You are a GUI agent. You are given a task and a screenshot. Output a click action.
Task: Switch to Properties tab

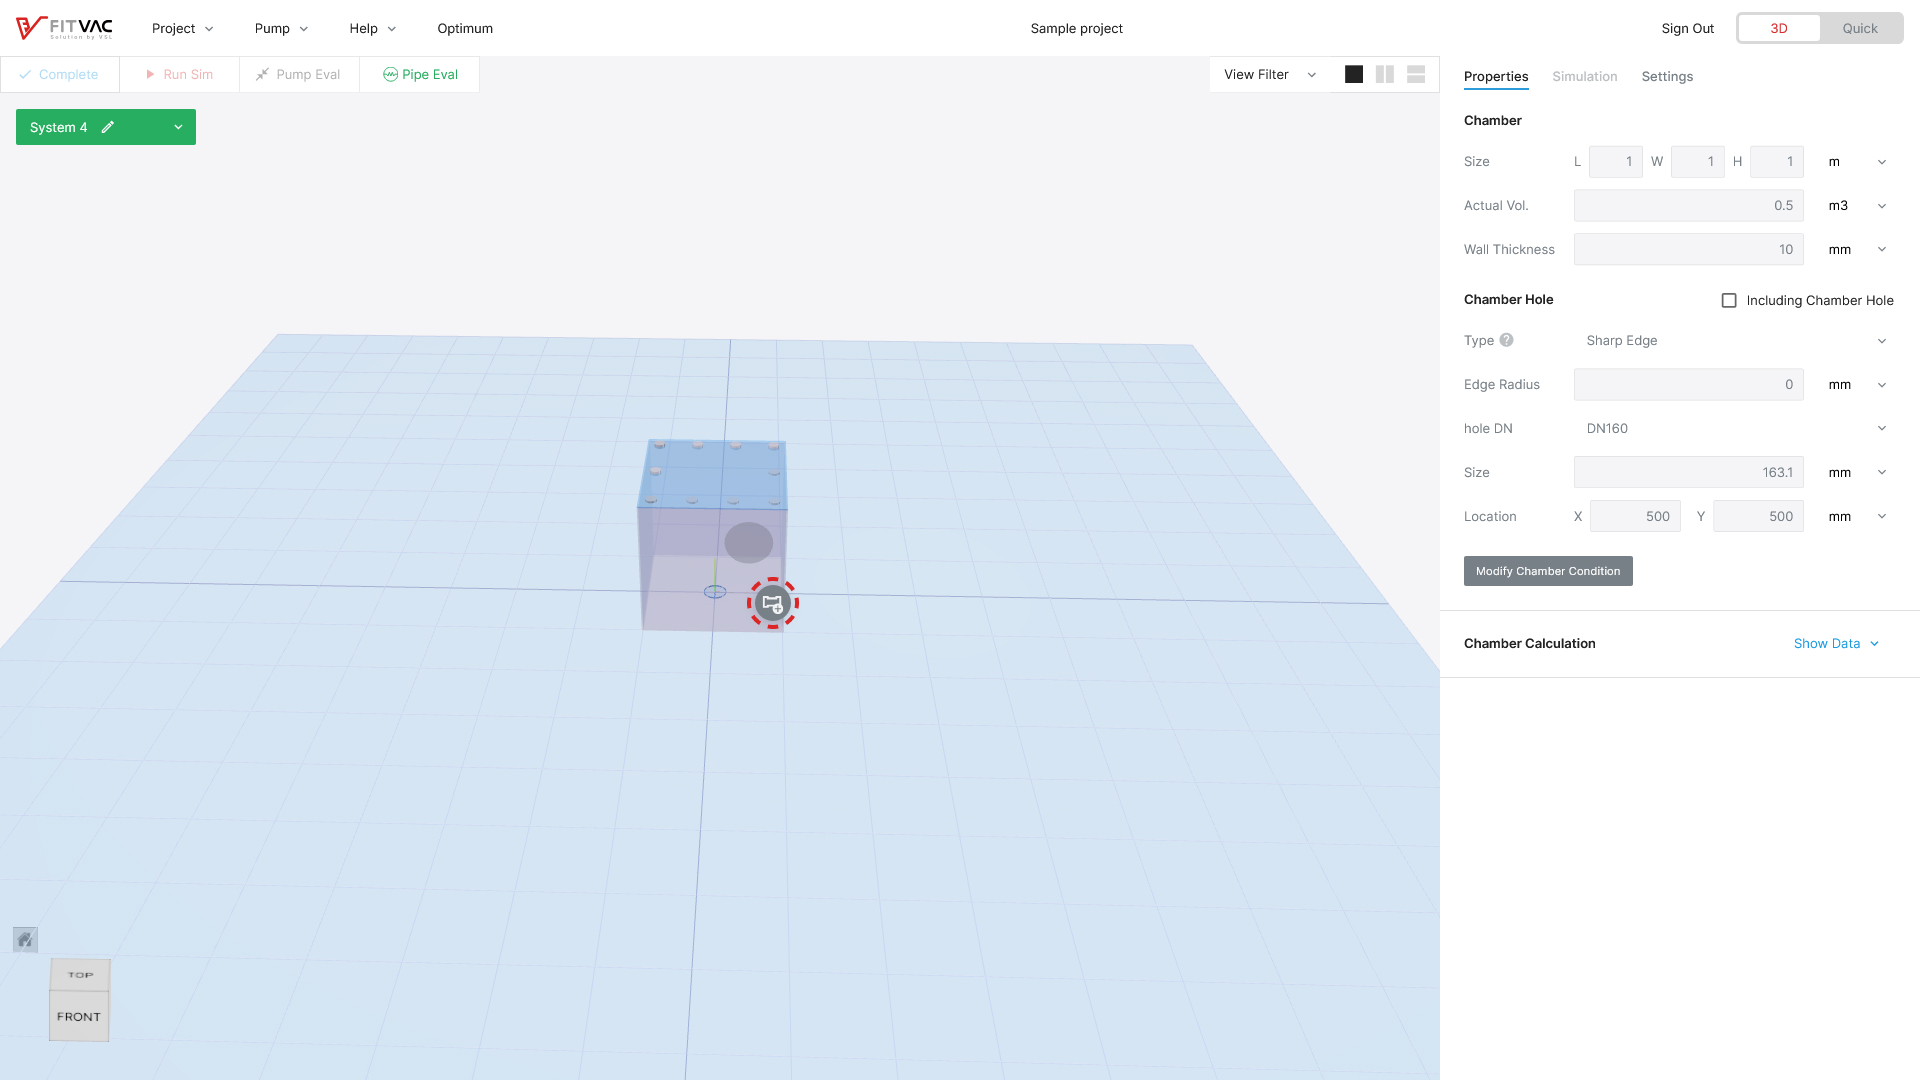tap(1496, 76)
